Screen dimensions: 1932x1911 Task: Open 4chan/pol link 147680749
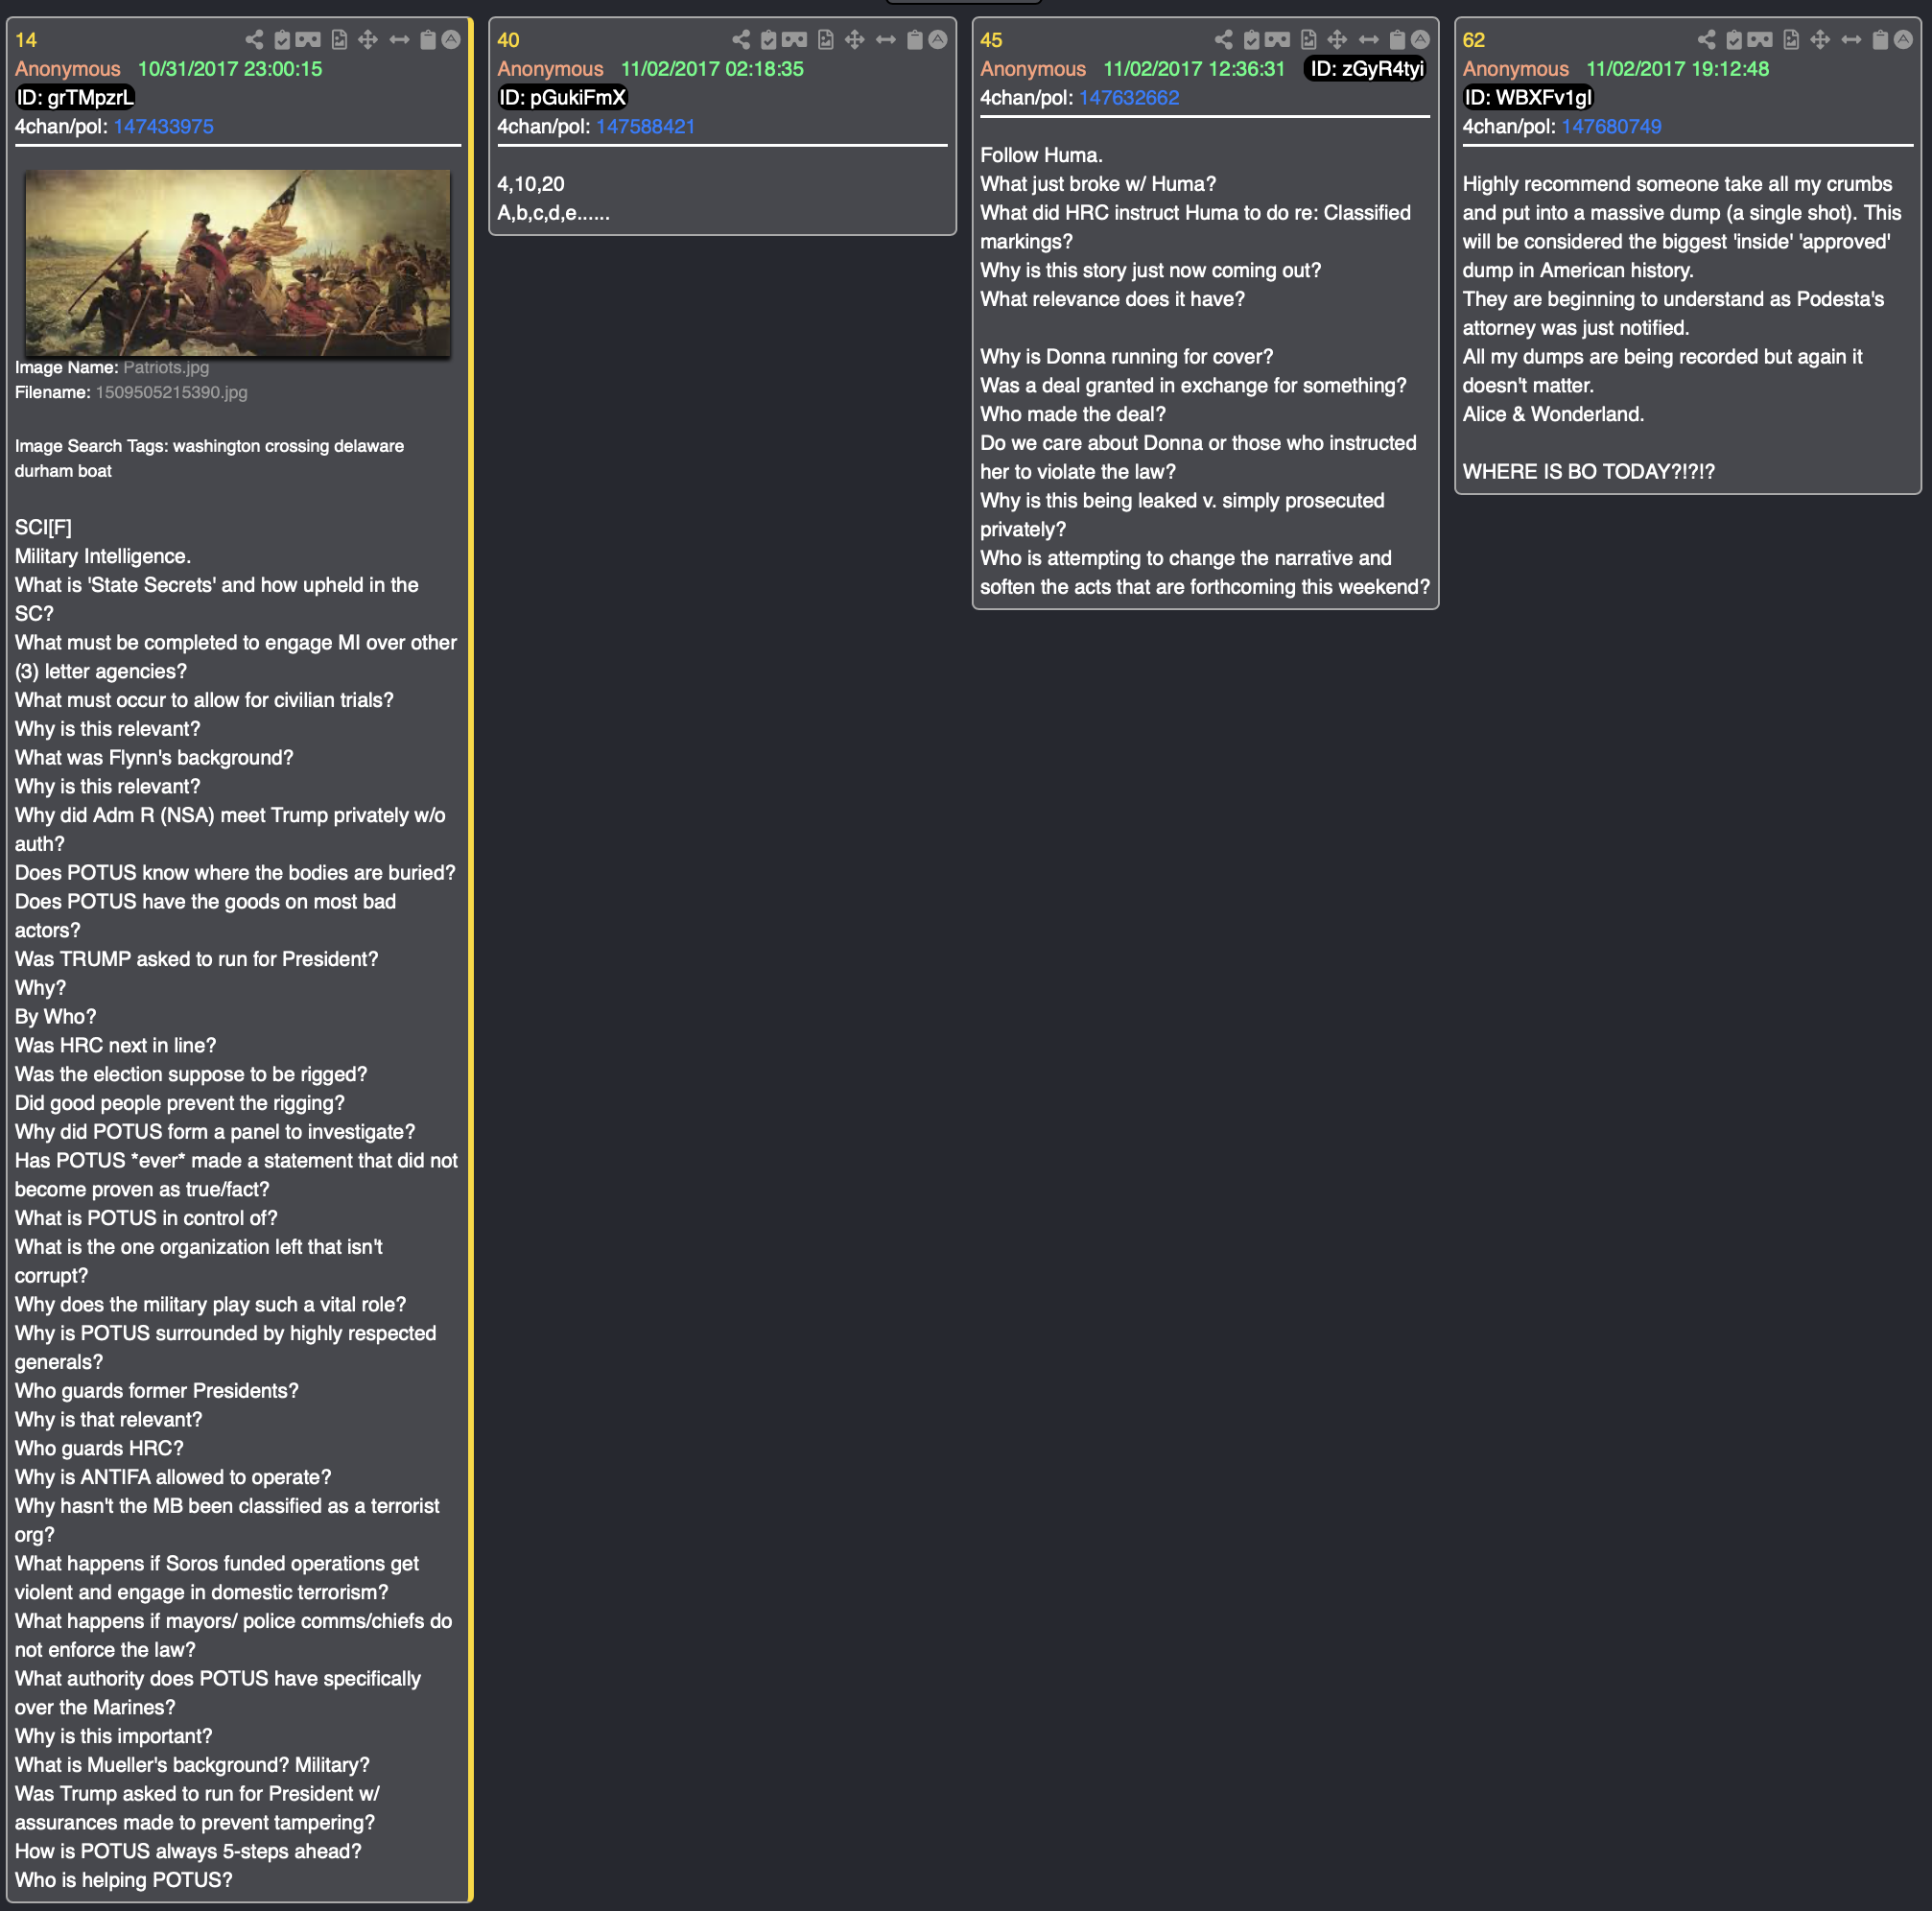[1611, 127]
